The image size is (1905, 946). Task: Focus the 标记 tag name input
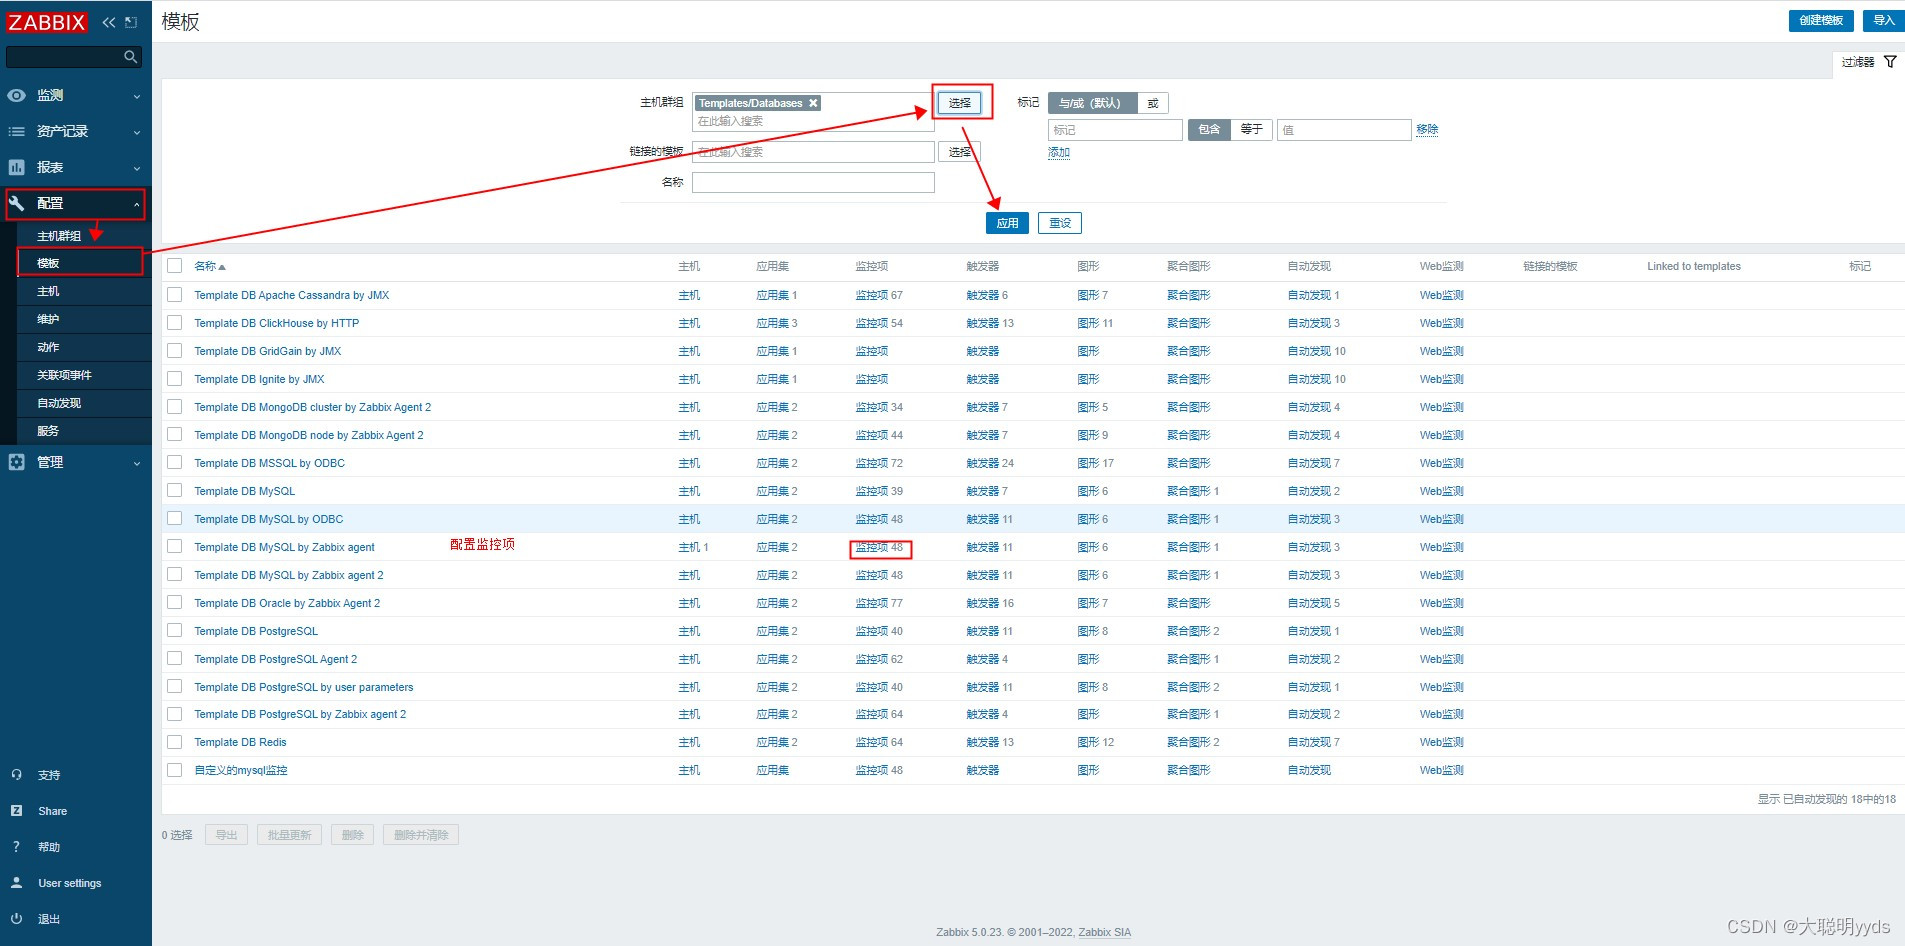tap(1115, 130)
